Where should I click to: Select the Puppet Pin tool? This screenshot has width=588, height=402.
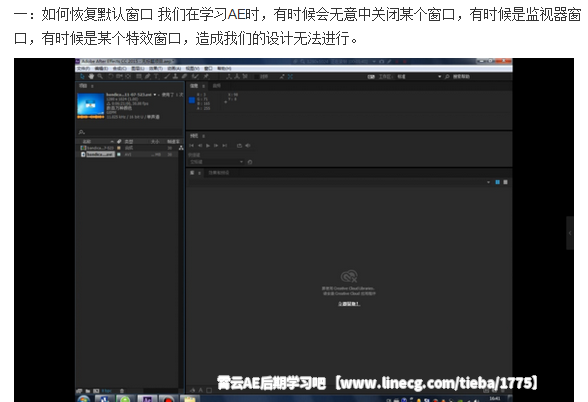206,76
